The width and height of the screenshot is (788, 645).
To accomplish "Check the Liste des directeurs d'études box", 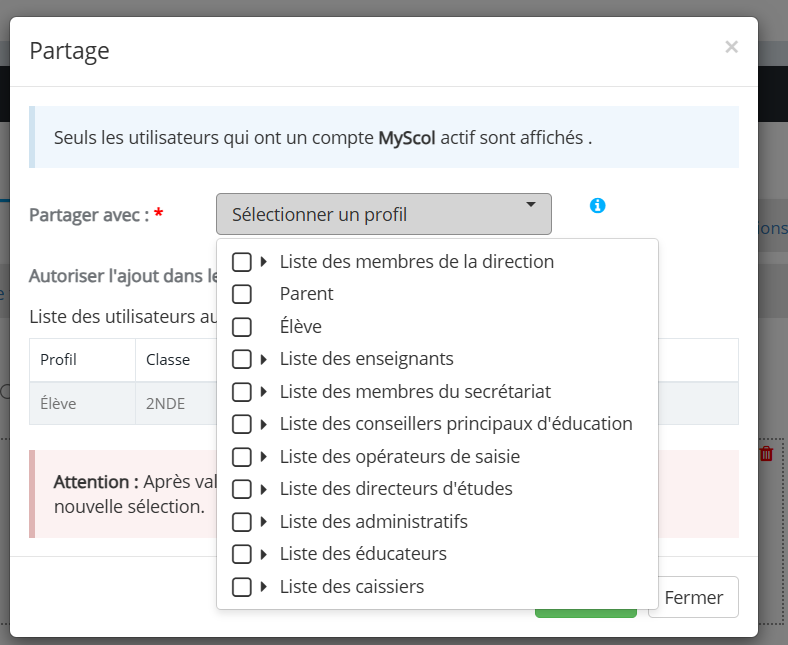I will pos(242,489).
